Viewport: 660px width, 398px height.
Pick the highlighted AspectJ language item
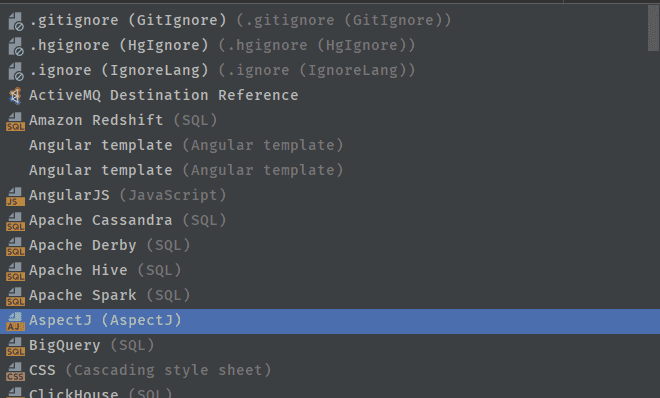330,321
